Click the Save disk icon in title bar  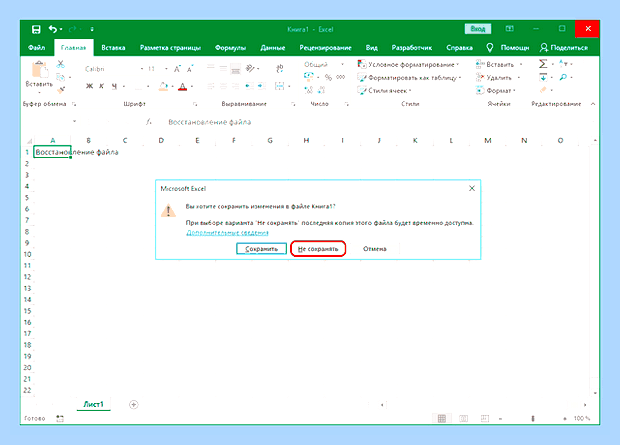click(36, 29)
